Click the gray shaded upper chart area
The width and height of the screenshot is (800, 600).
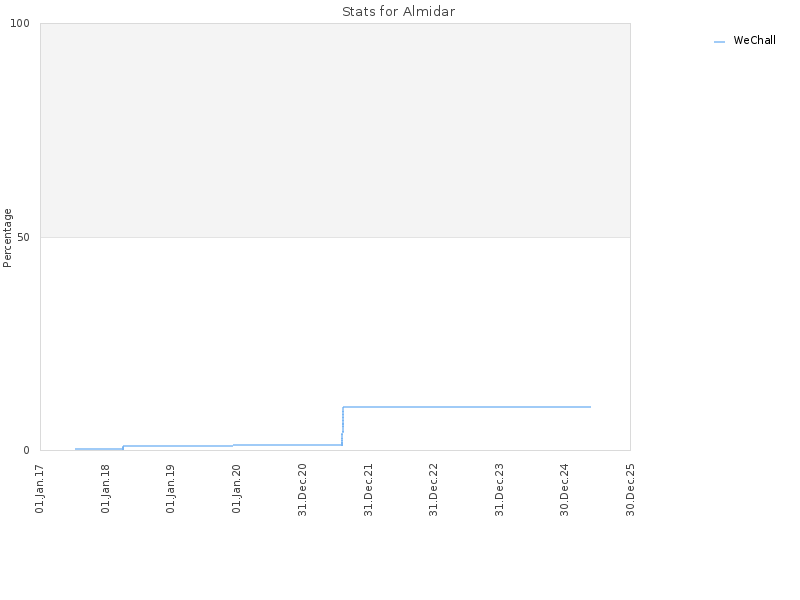335,130
